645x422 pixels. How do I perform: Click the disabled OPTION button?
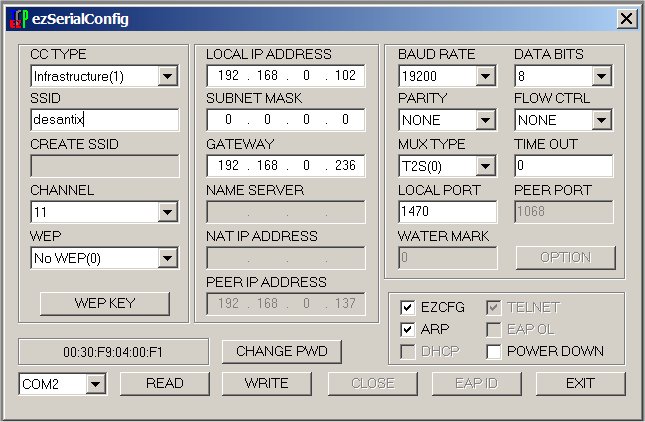click(566, 258)
